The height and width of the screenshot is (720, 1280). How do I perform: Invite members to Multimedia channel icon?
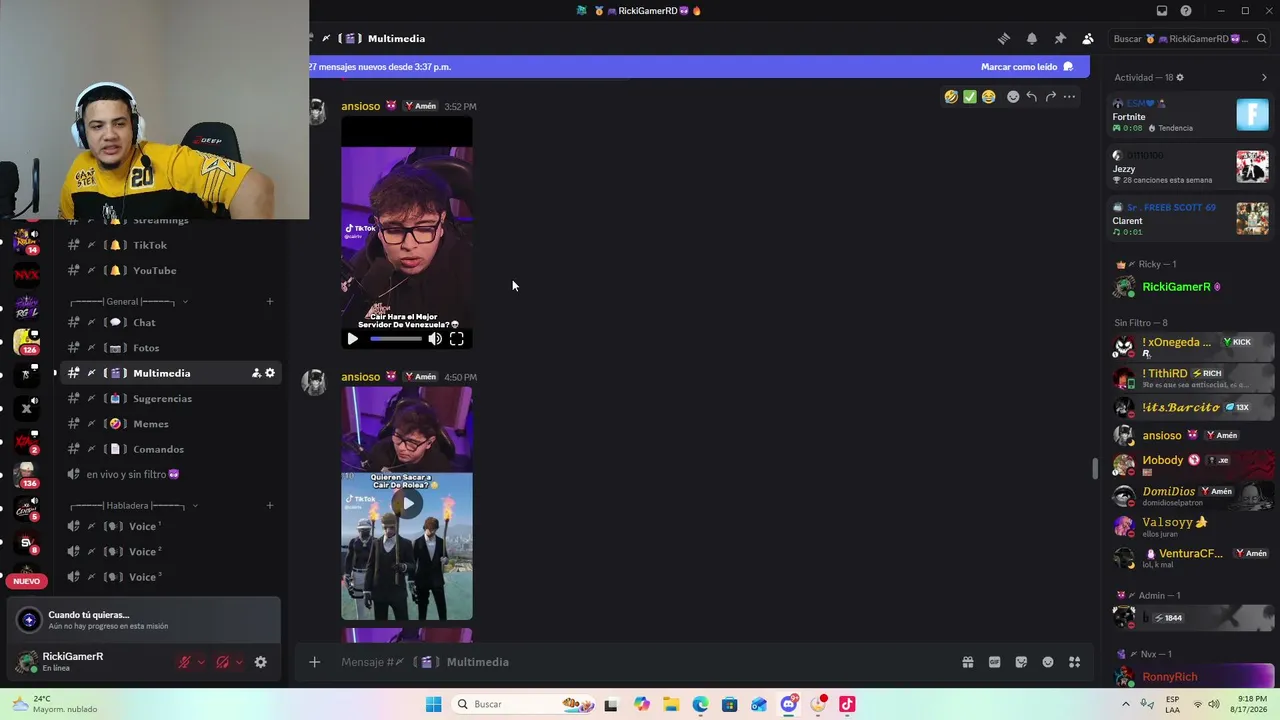point(256,373)
